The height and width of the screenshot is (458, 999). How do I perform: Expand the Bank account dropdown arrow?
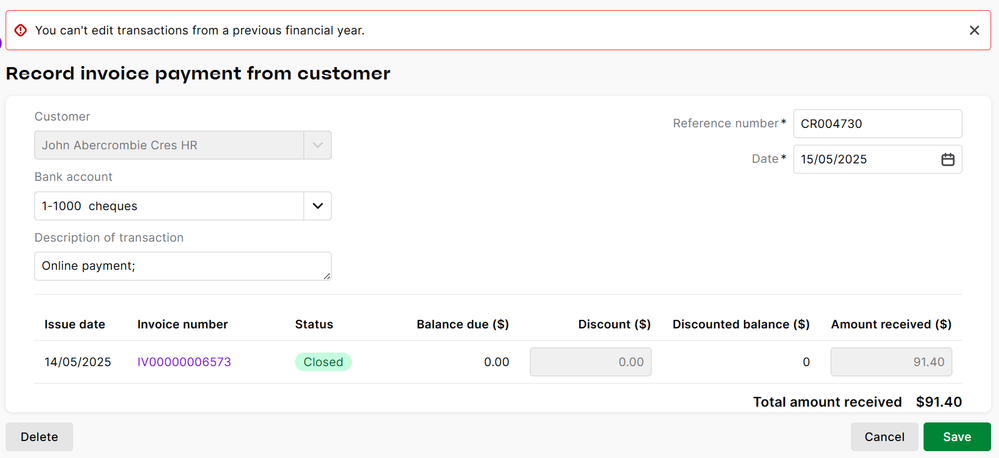317,206
